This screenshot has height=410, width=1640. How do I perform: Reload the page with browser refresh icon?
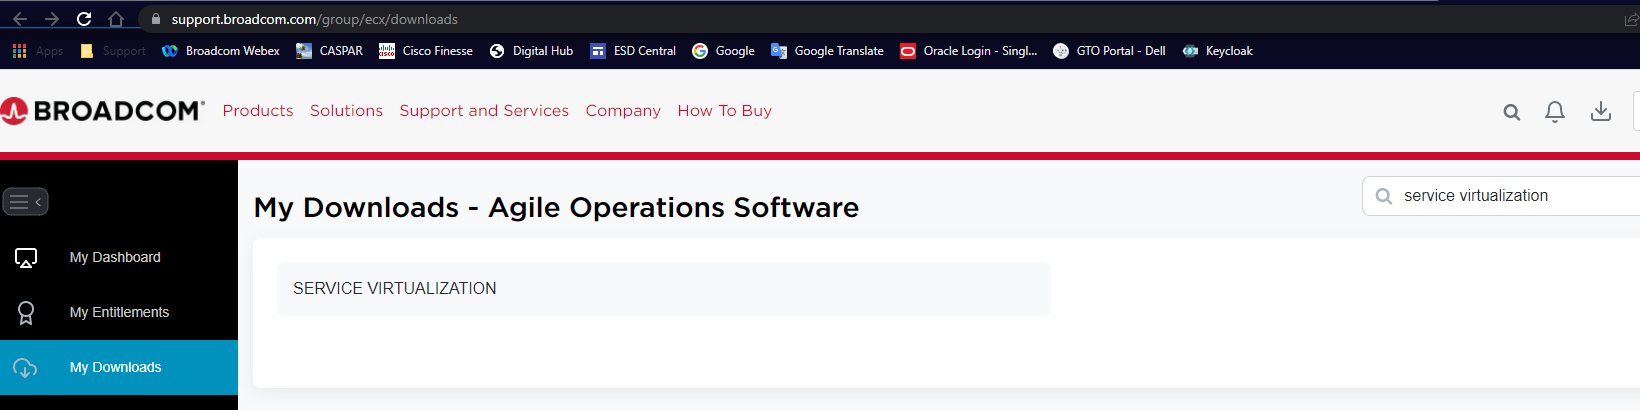(84, 19)
